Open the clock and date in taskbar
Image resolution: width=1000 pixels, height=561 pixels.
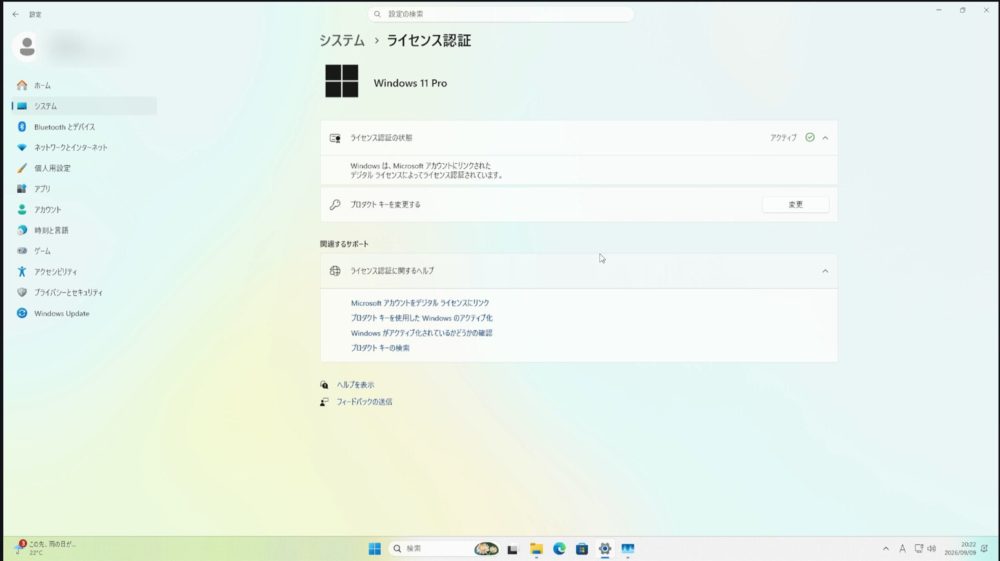[x=960, y=548]
